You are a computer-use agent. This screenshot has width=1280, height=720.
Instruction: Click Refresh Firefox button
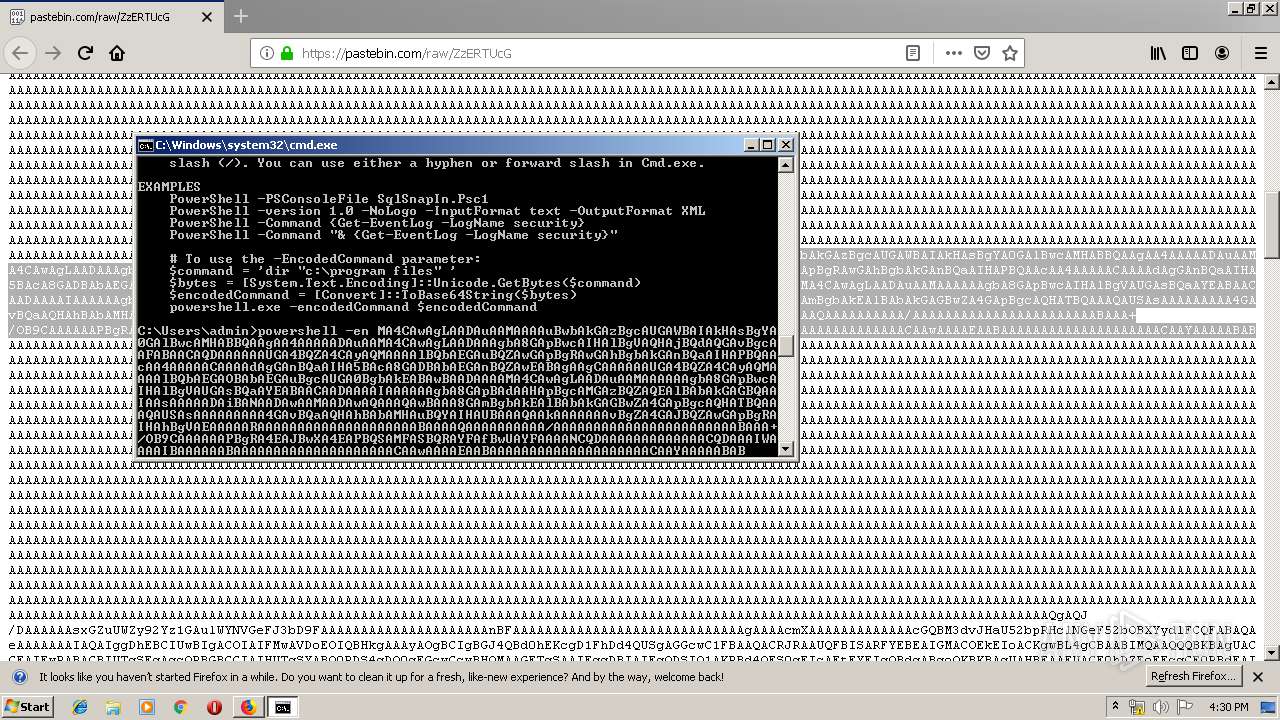tap(1194, 677)
